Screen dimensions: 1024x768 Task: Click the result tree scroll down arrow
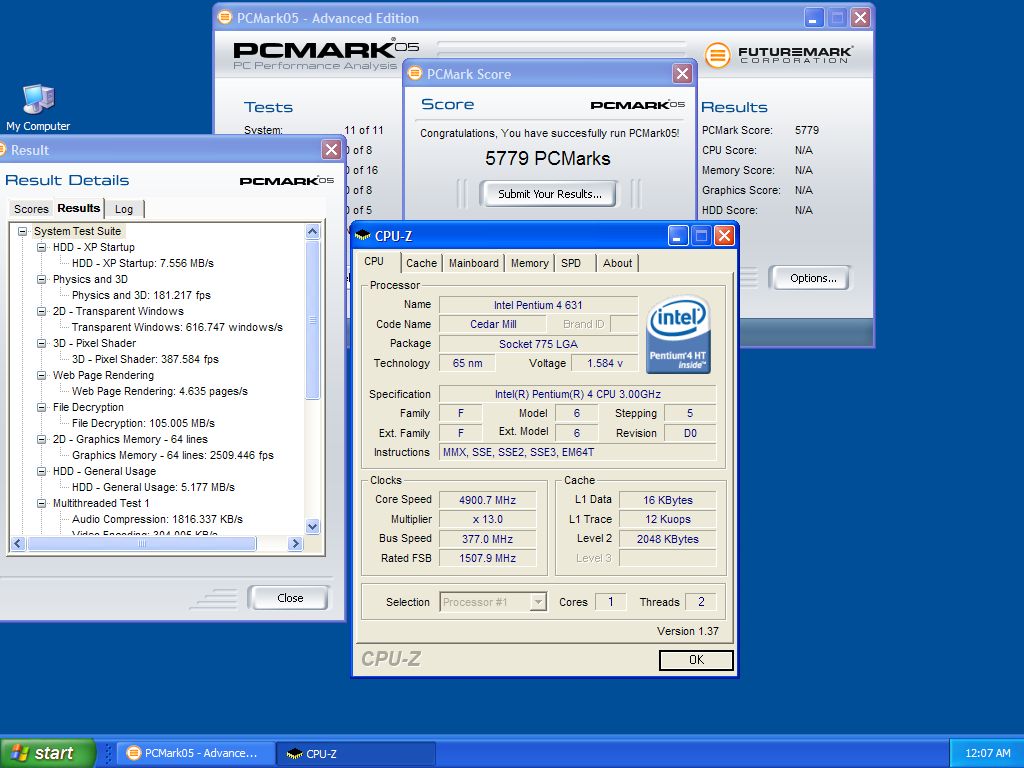click(x=312, y=526)
